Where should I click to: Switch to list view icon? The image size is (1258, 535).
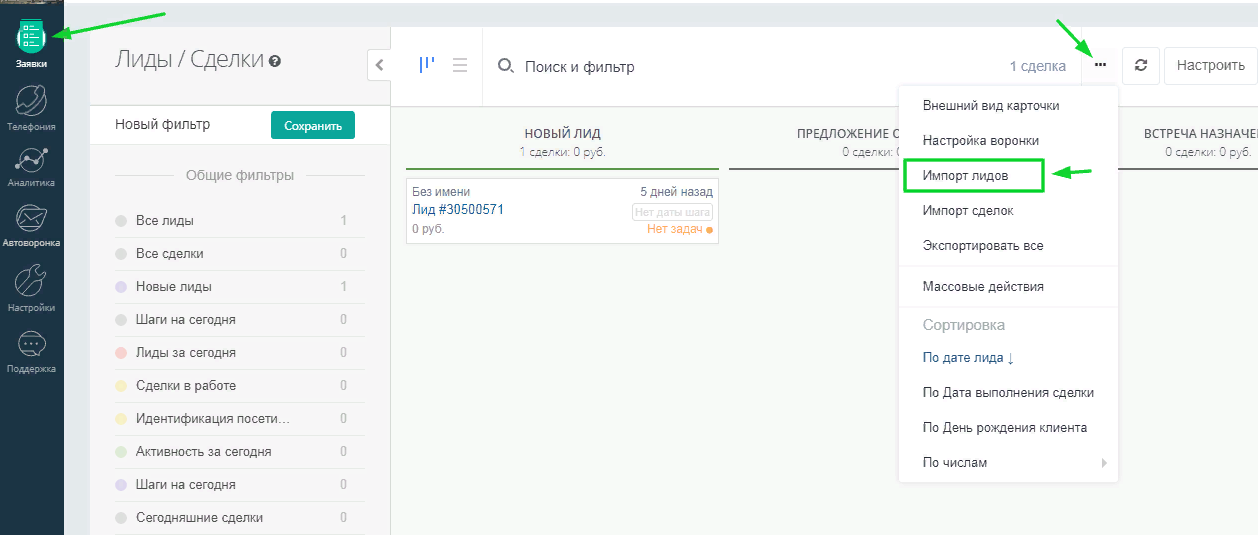[460, 65]
